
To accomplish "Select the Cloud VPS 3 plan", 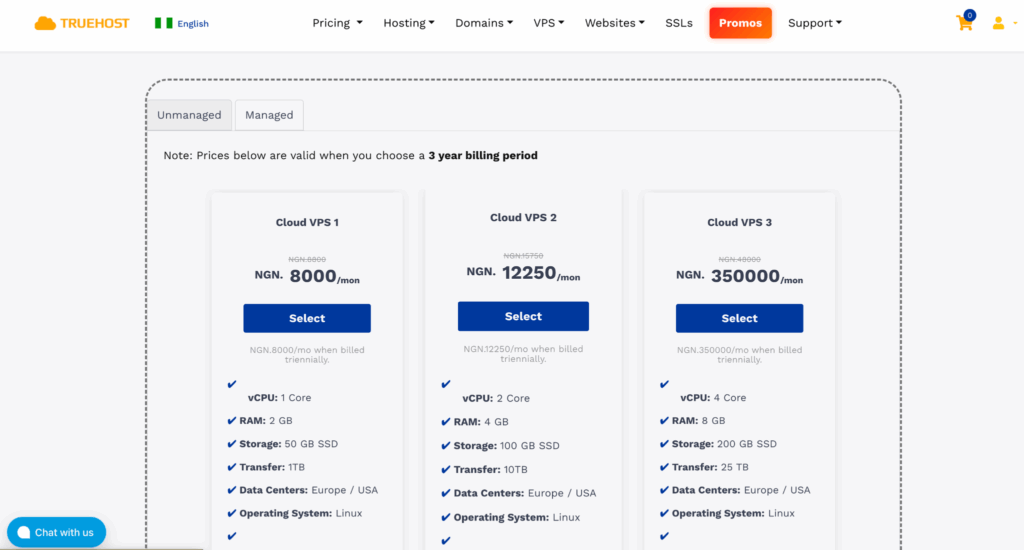I will click(739, 318).
